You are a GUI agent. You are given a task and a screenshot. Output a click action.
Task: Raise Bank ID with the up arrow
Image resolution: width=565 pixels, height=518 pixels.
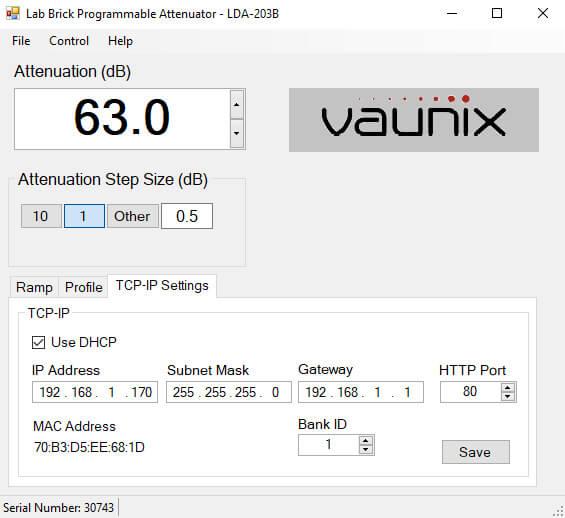tap(366, 441)
